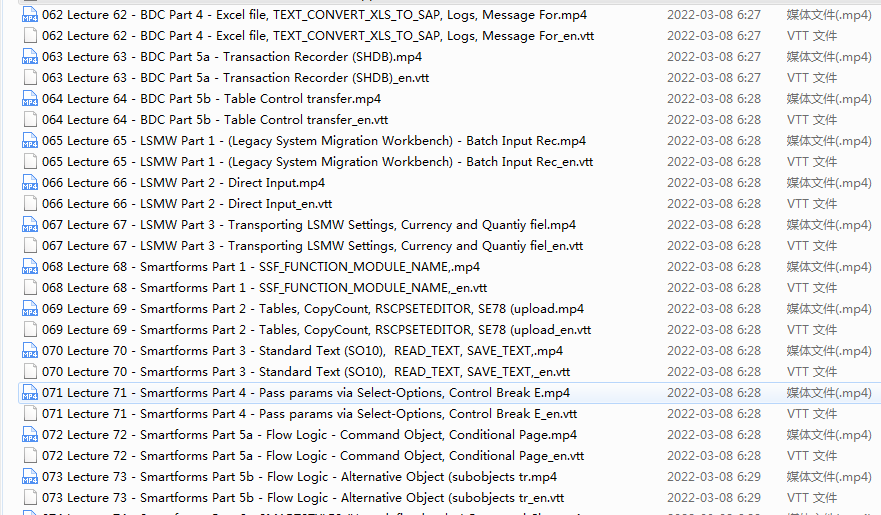Select 073 Alternative Object (subobjects tr.mp4 name
The width and height of the screenshot is (881, 515).
299,477
